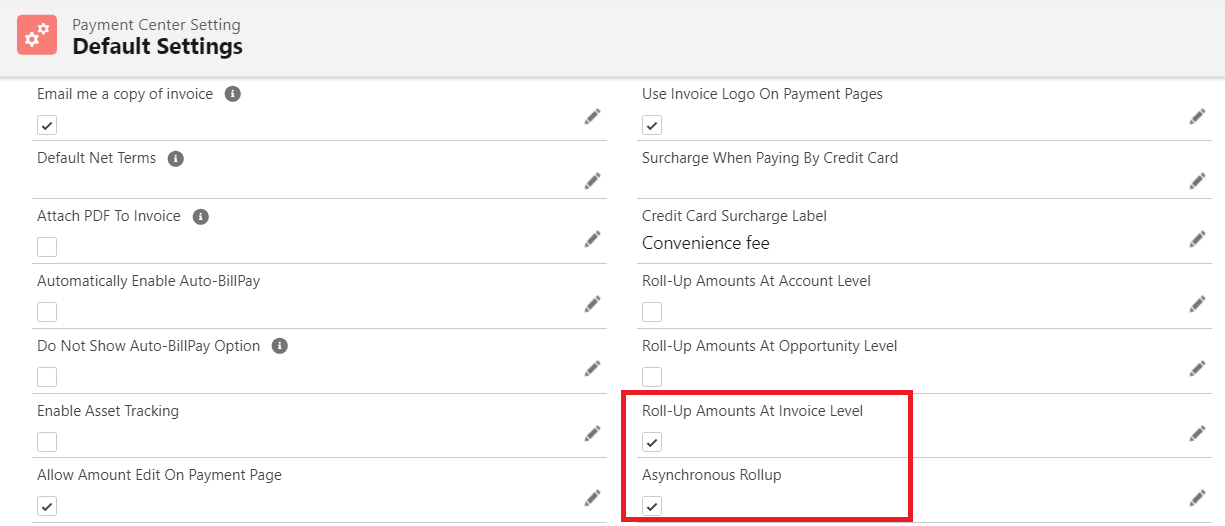Viewport: 1225px width, 526px height.
Task: Click edit icon for Enable Asset Tracking
Action: click(592, 433)
